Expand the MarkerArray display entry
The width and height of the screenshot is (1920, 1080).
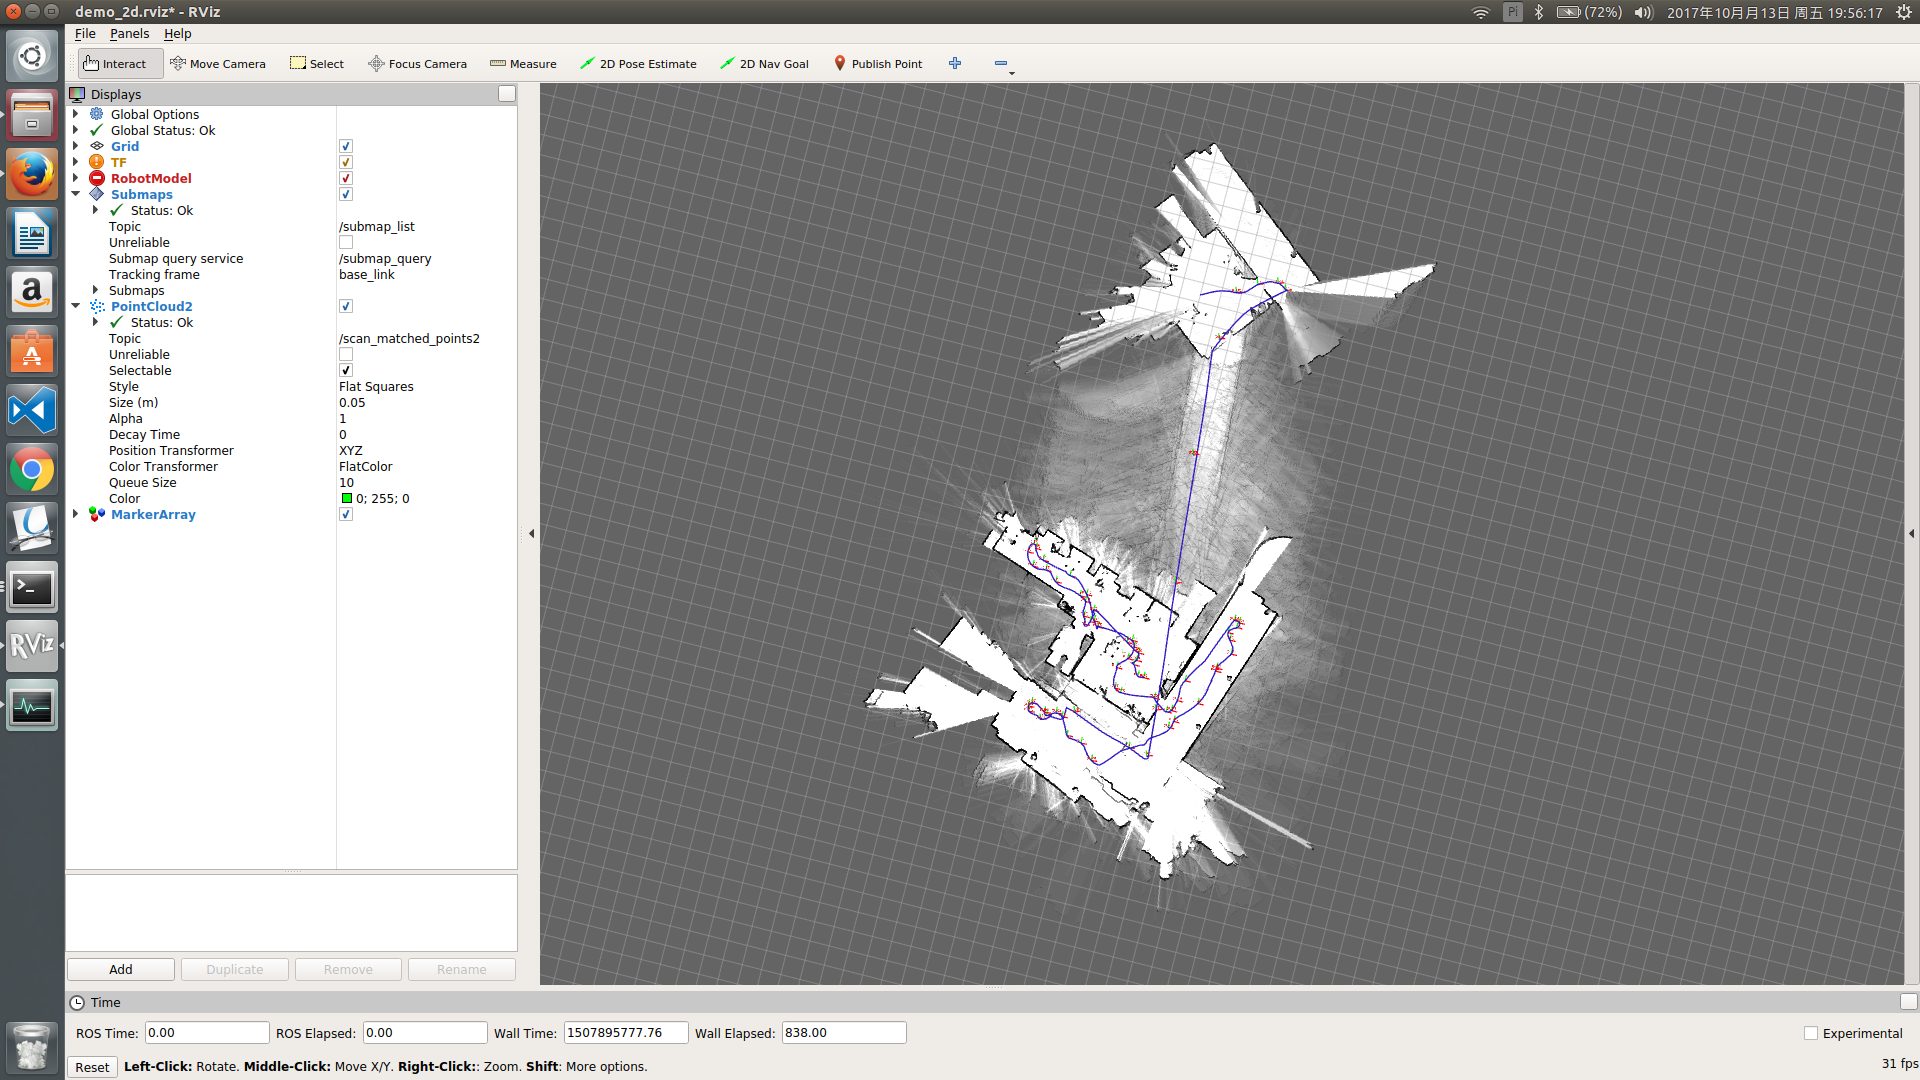[75, 514]
